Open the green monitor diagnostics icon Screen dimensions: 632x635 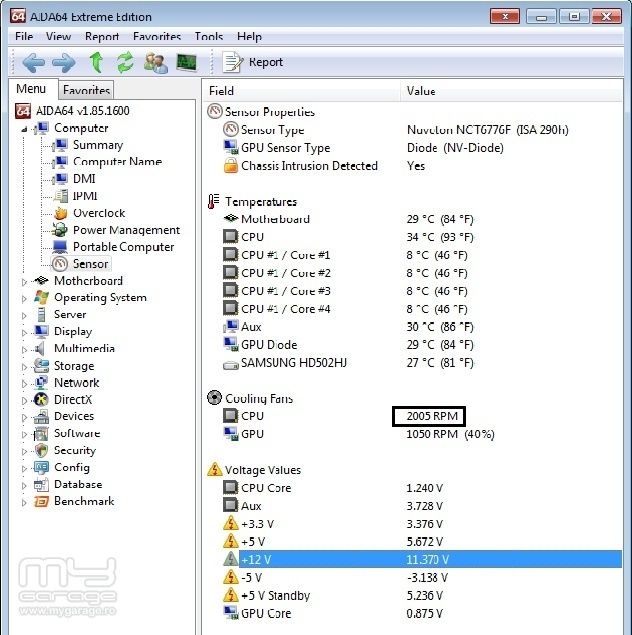point(187,62)
